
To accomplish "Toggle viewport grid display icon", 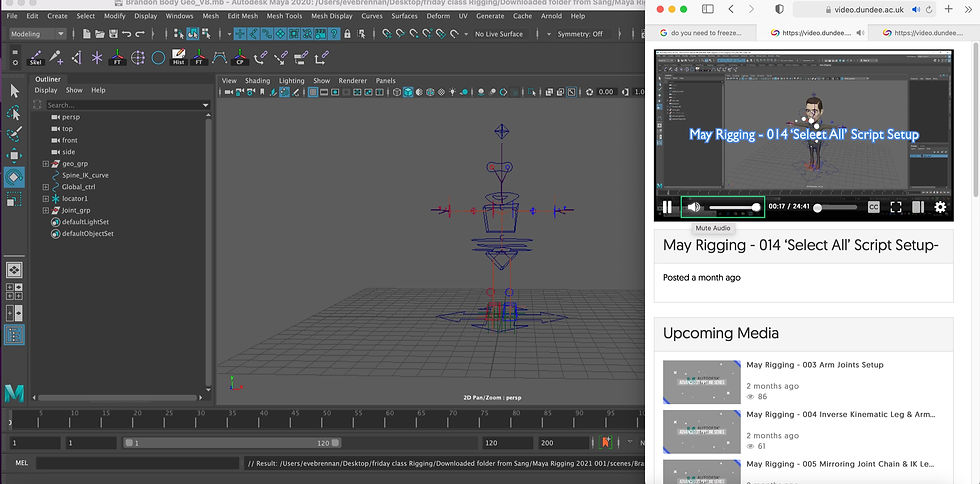I will click(x=314, y=92).
